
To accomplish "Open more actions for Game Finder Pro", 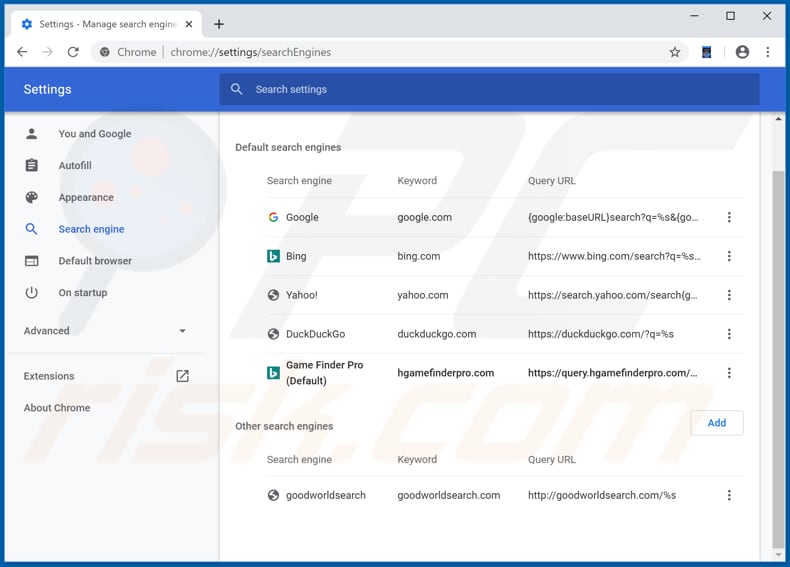I will click(x=729, y=373).
